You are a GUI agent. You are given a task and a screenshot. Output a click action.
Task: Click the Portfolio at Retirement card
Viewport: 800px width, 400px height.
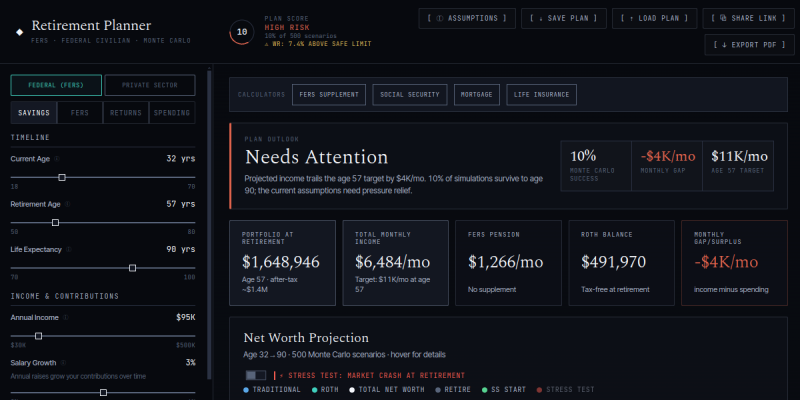click(x=283, y=263)
